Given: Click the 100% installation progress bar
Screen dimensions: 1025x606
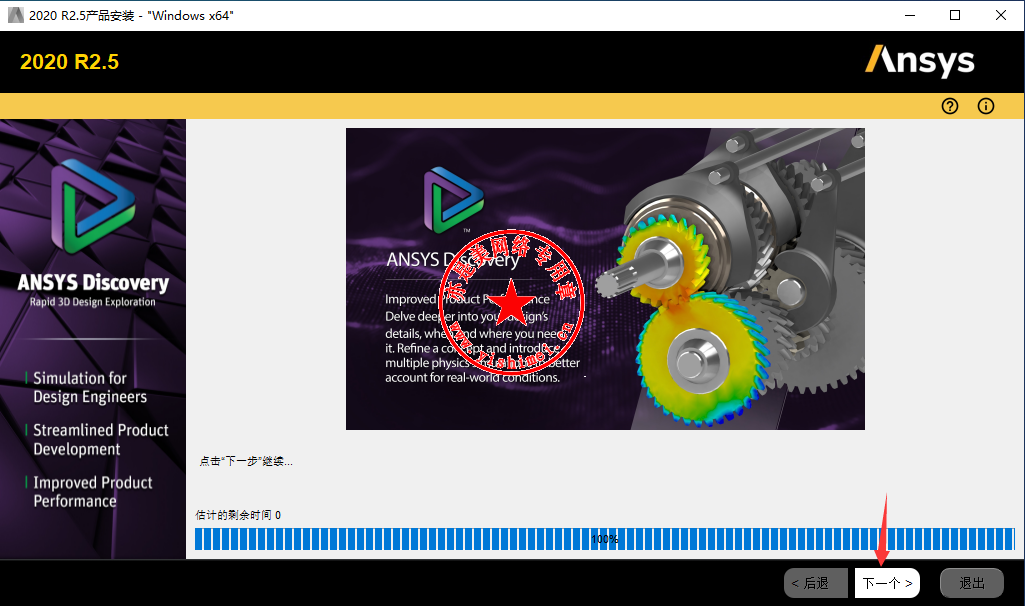Looking at the screenshot, I should coord(605,539).
